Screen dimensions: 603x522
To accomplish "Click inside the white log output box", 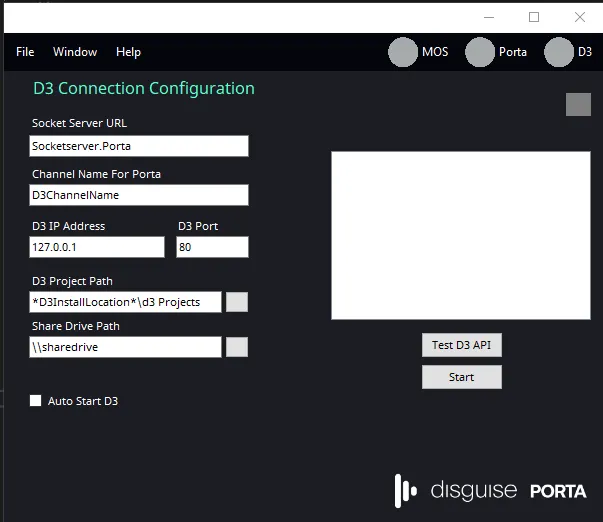I will [x=461, y=235].
